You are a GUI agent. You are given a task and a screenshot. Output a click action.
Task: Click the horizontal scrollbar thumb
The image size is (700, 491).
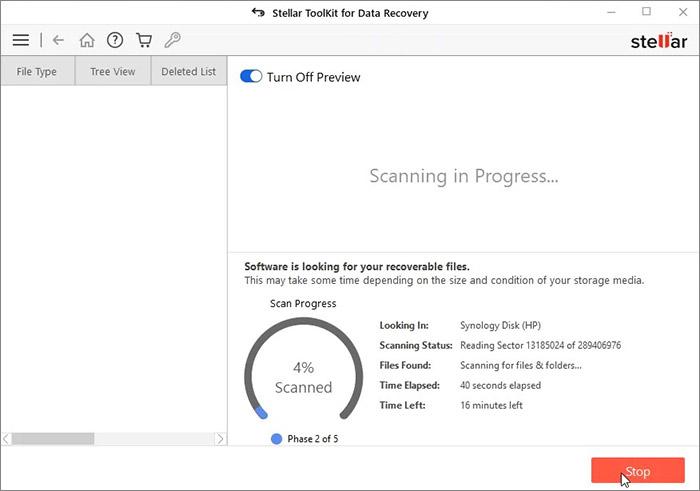tap(53, 438)
